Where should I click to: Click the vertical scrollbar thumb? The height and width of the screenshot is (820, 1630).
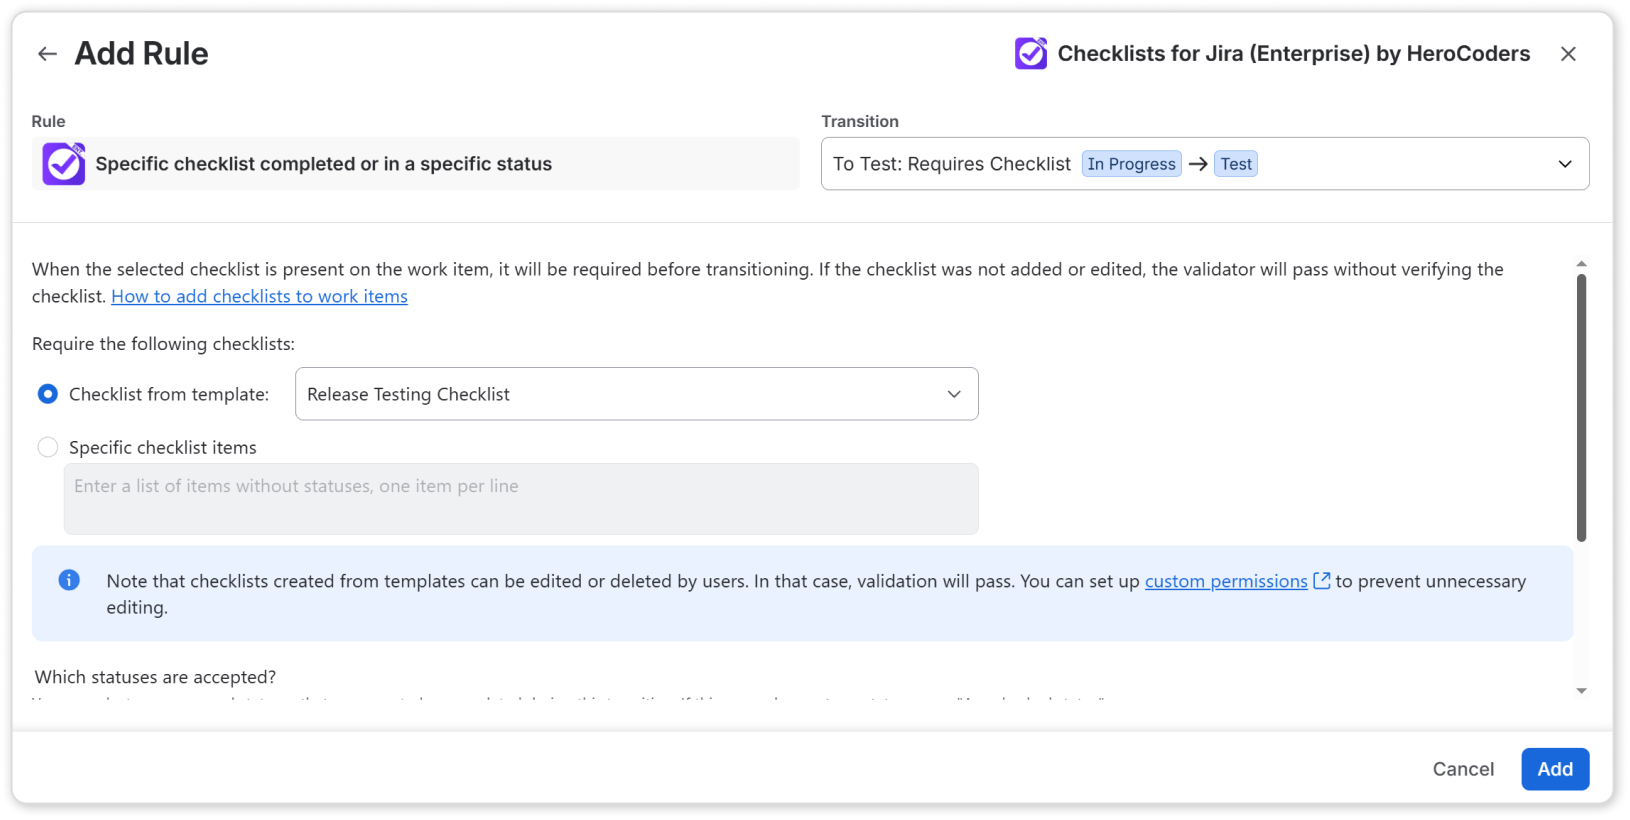click(1581, 408)
